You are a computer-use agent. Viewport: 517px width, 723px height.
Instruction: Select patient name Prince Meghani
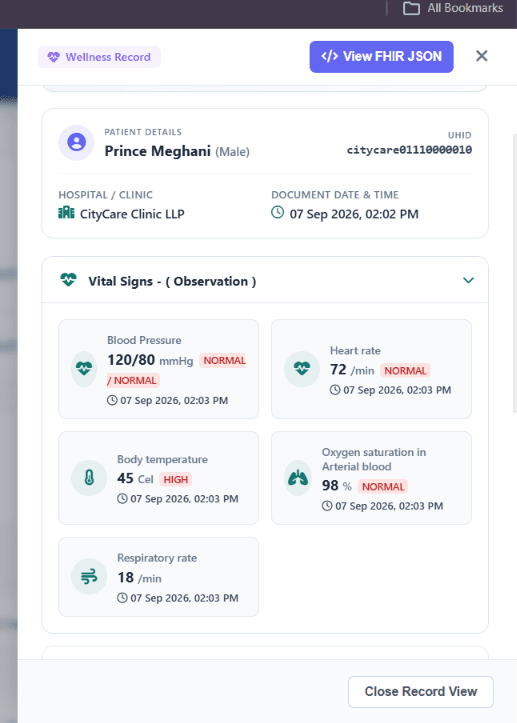(157, 151)
